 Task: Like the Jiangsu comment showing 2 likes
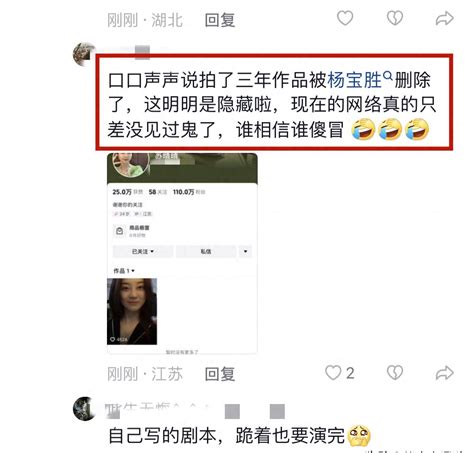[333, 373]
